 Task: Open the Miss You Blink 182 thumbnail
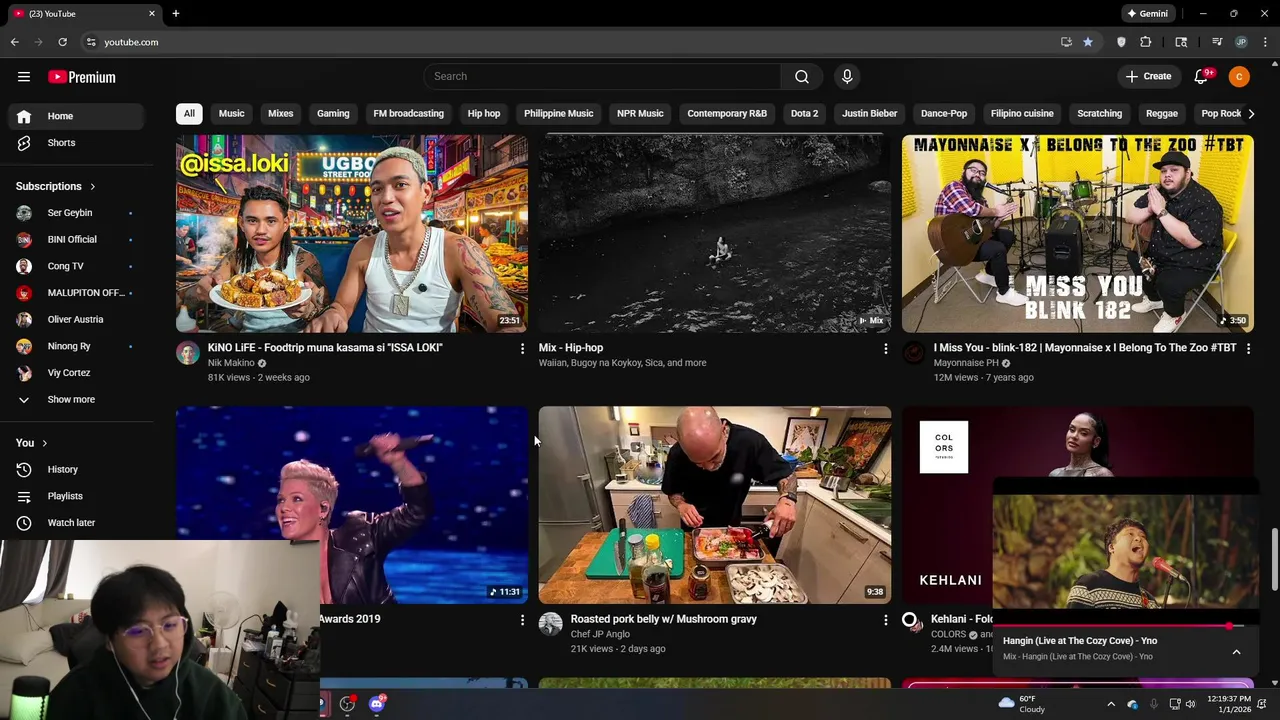tap(1078, 233)
